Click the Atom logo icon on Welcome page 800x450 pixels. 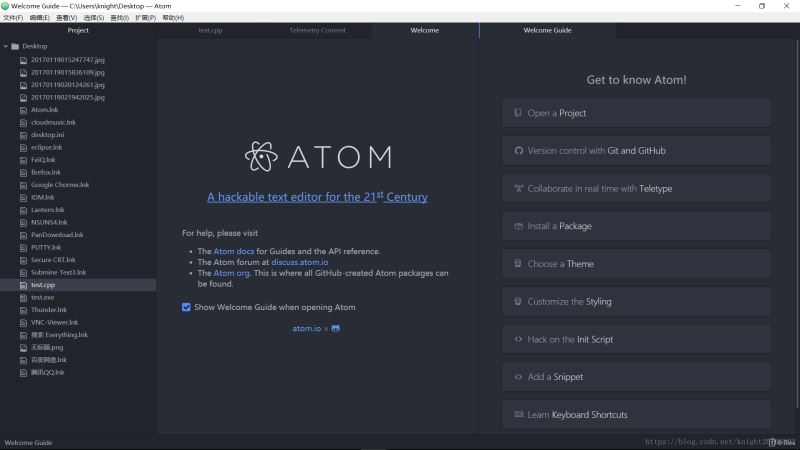pos(261,157)
